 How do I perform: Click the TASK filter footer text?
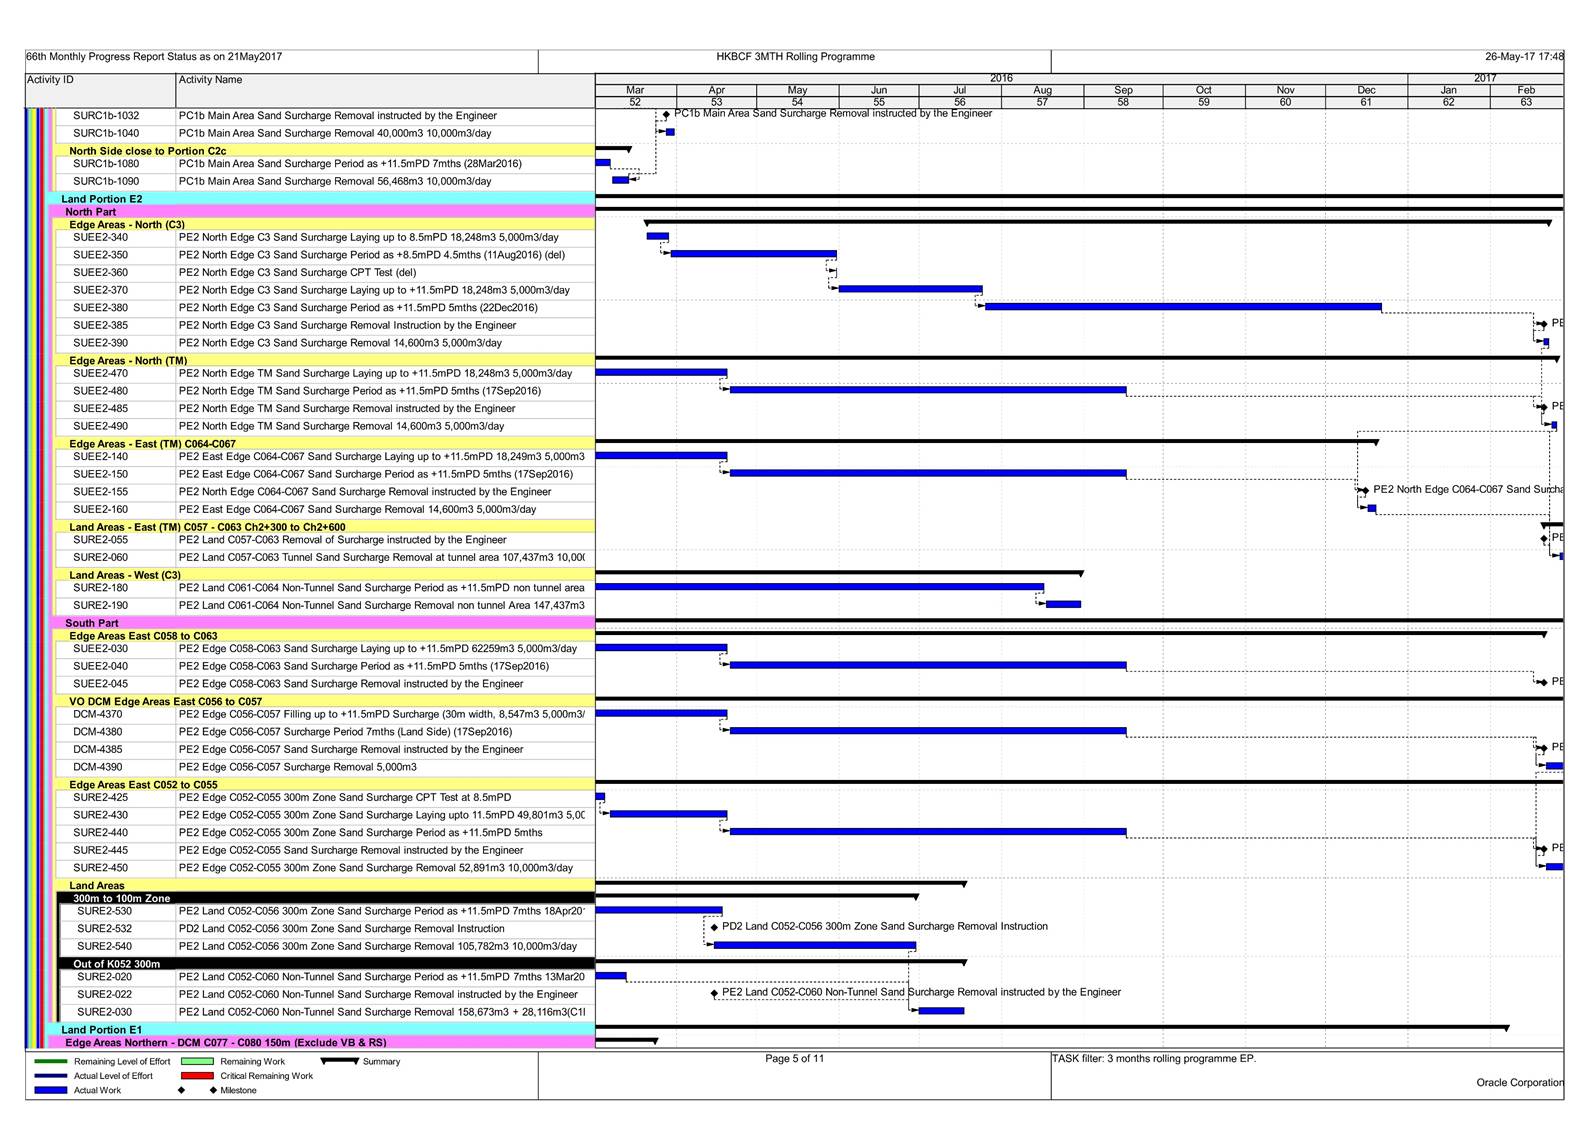[x=1153, y=1058]
